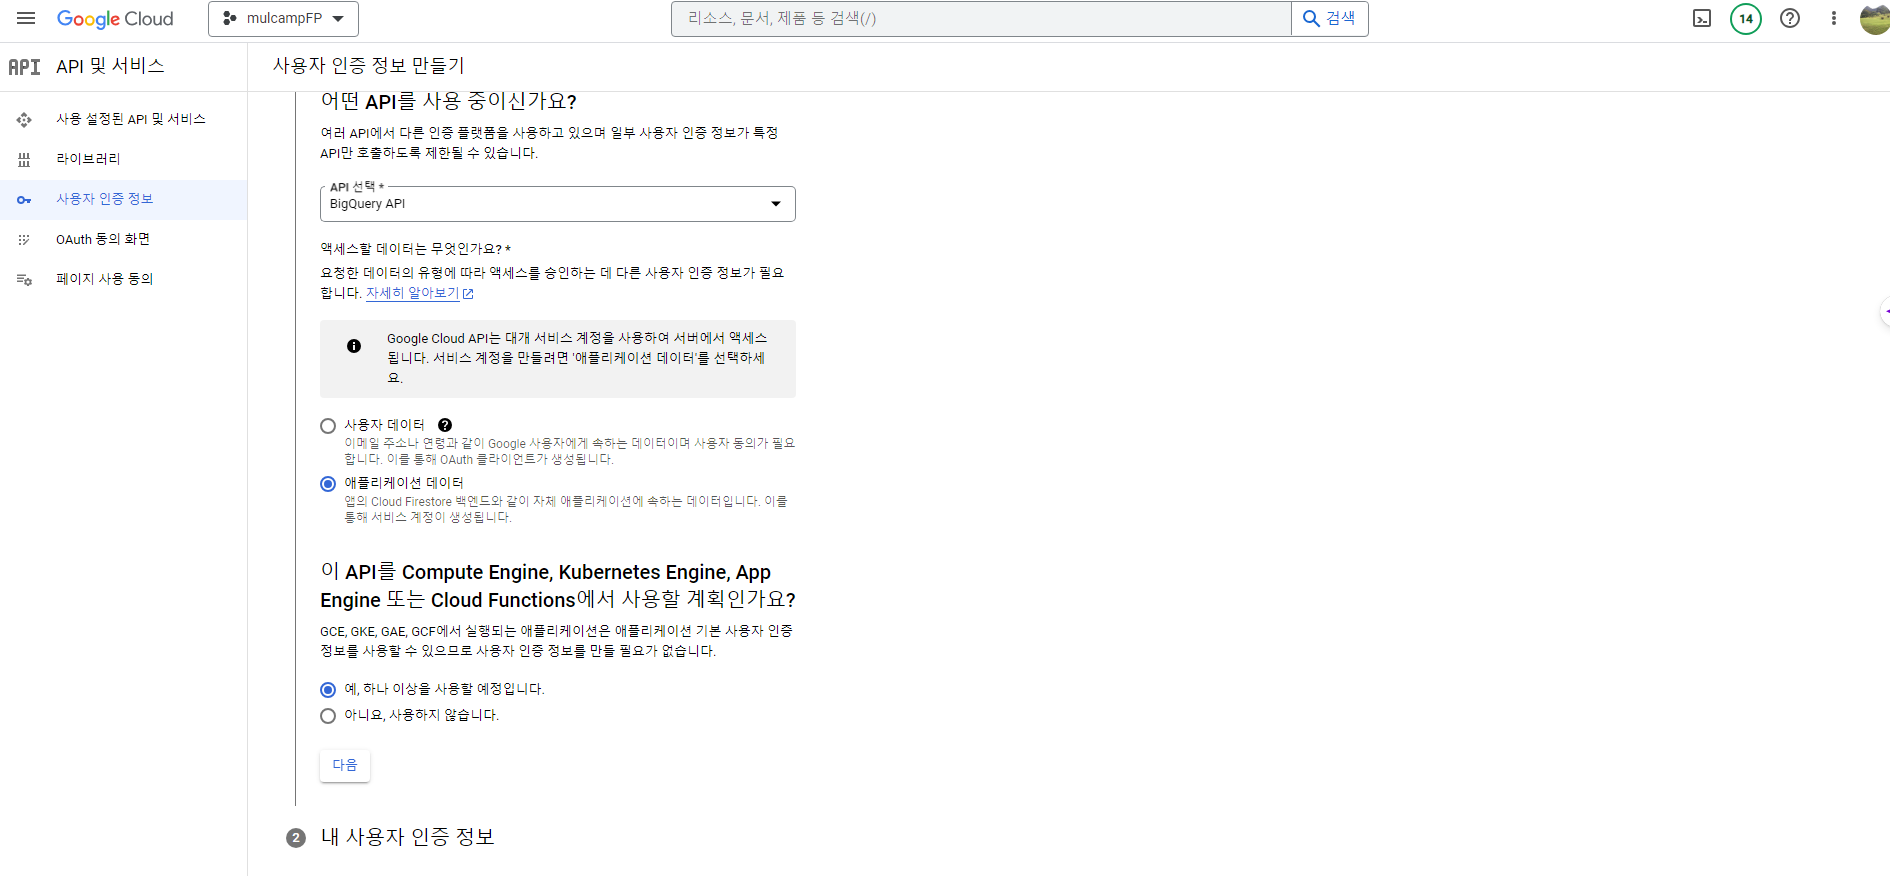Viewport: 1890px width, 876px height.
Task: Choose 예, 하나 이상을 사용할 예정입니다 option
Action: tap(328, 690)
